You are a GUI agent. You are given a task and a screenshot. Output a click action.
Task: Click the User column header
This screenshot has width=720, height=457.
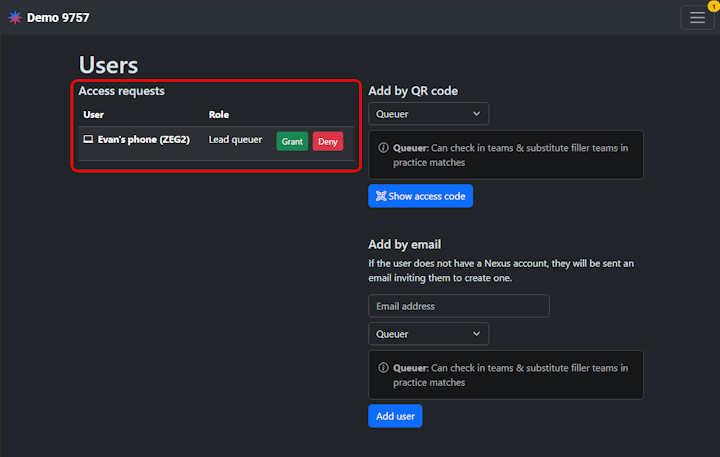[93, 115]
